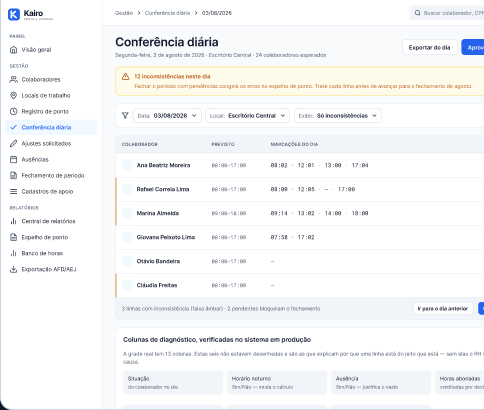Click the Colaborador column header
The width and height of the screenshot is (484, 410).
click(x=139, y=144)
